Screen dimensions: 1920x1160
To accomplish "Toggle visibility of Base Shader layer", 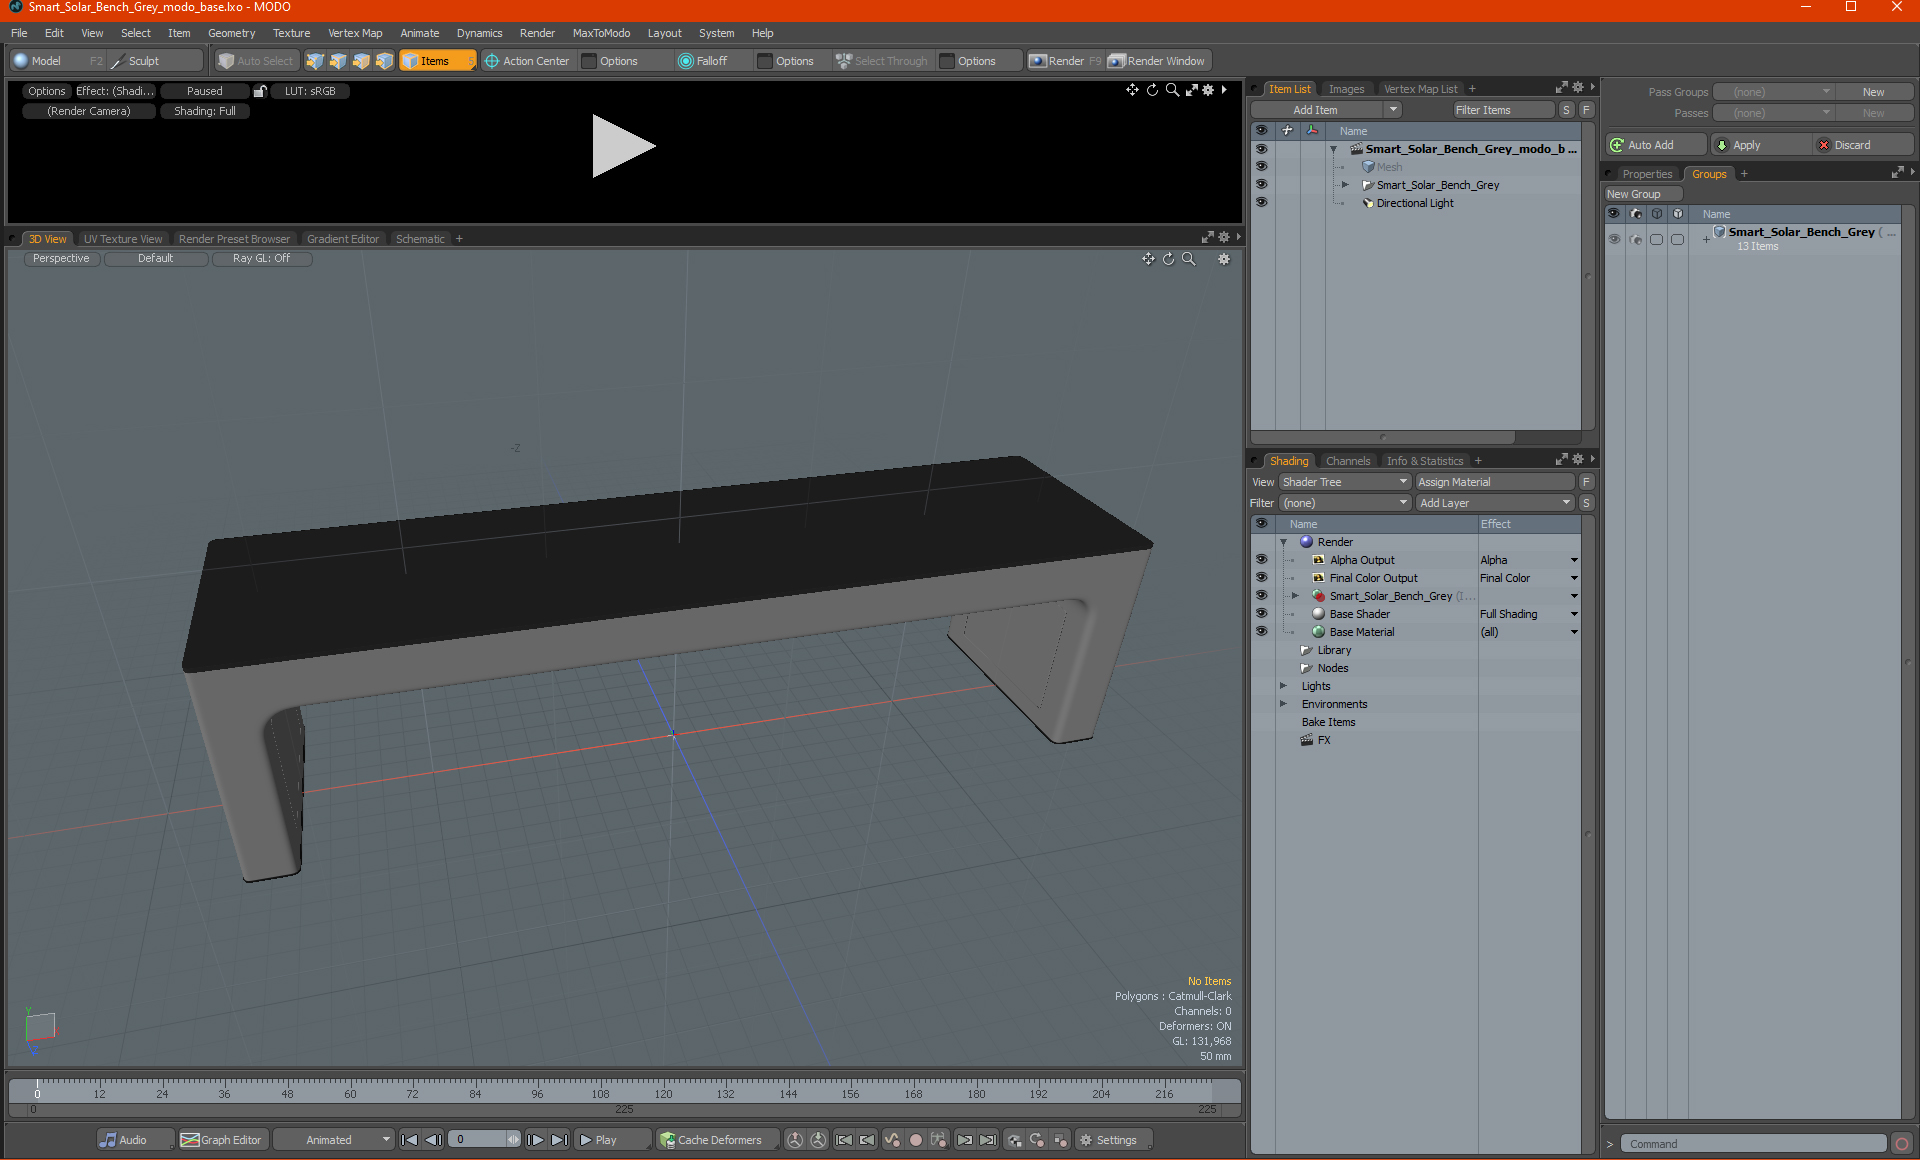I will tap(1261, 614).
